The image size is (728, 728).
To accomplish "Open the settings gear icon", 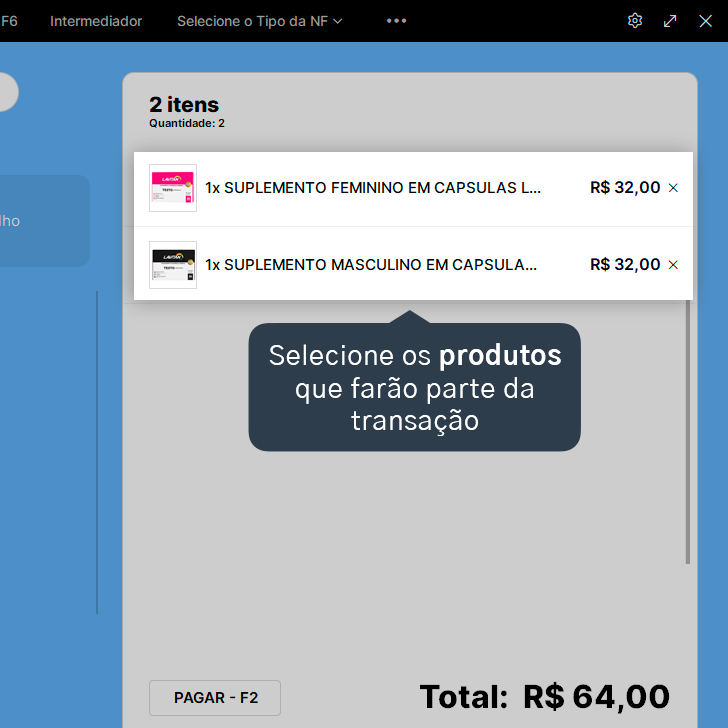I will pyautogui.click(x=635, y=21).
